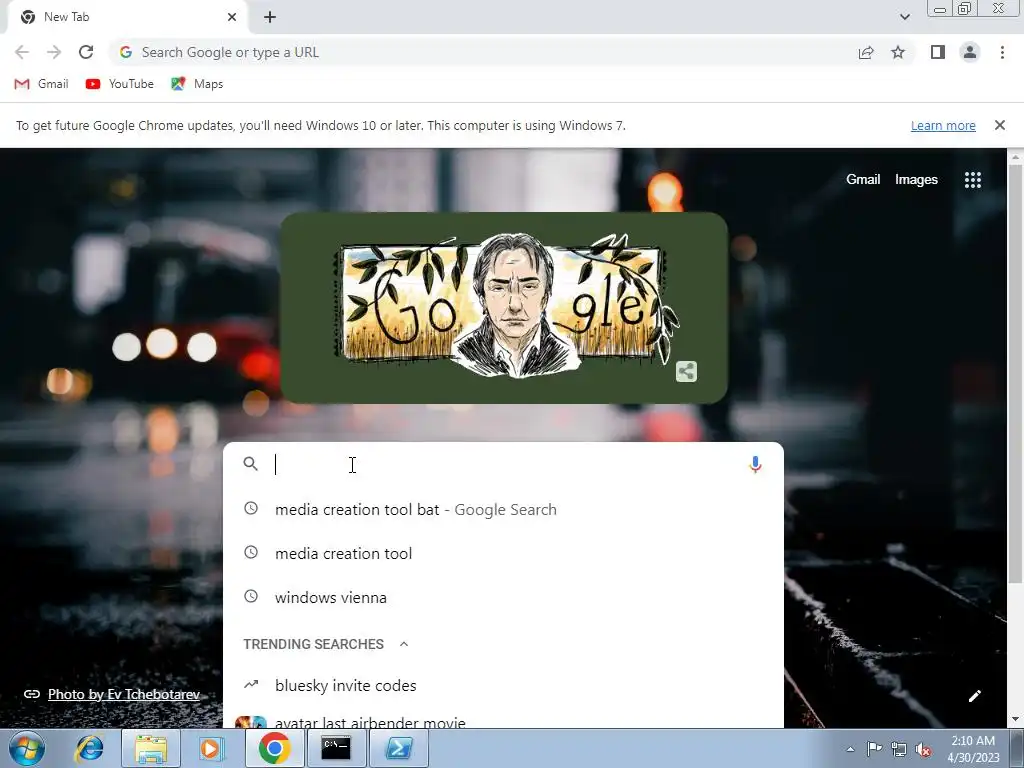The width and height of the screenshot is (1024, 768).
Task: Open a new tab with plus button
Action: pos(270,17)
